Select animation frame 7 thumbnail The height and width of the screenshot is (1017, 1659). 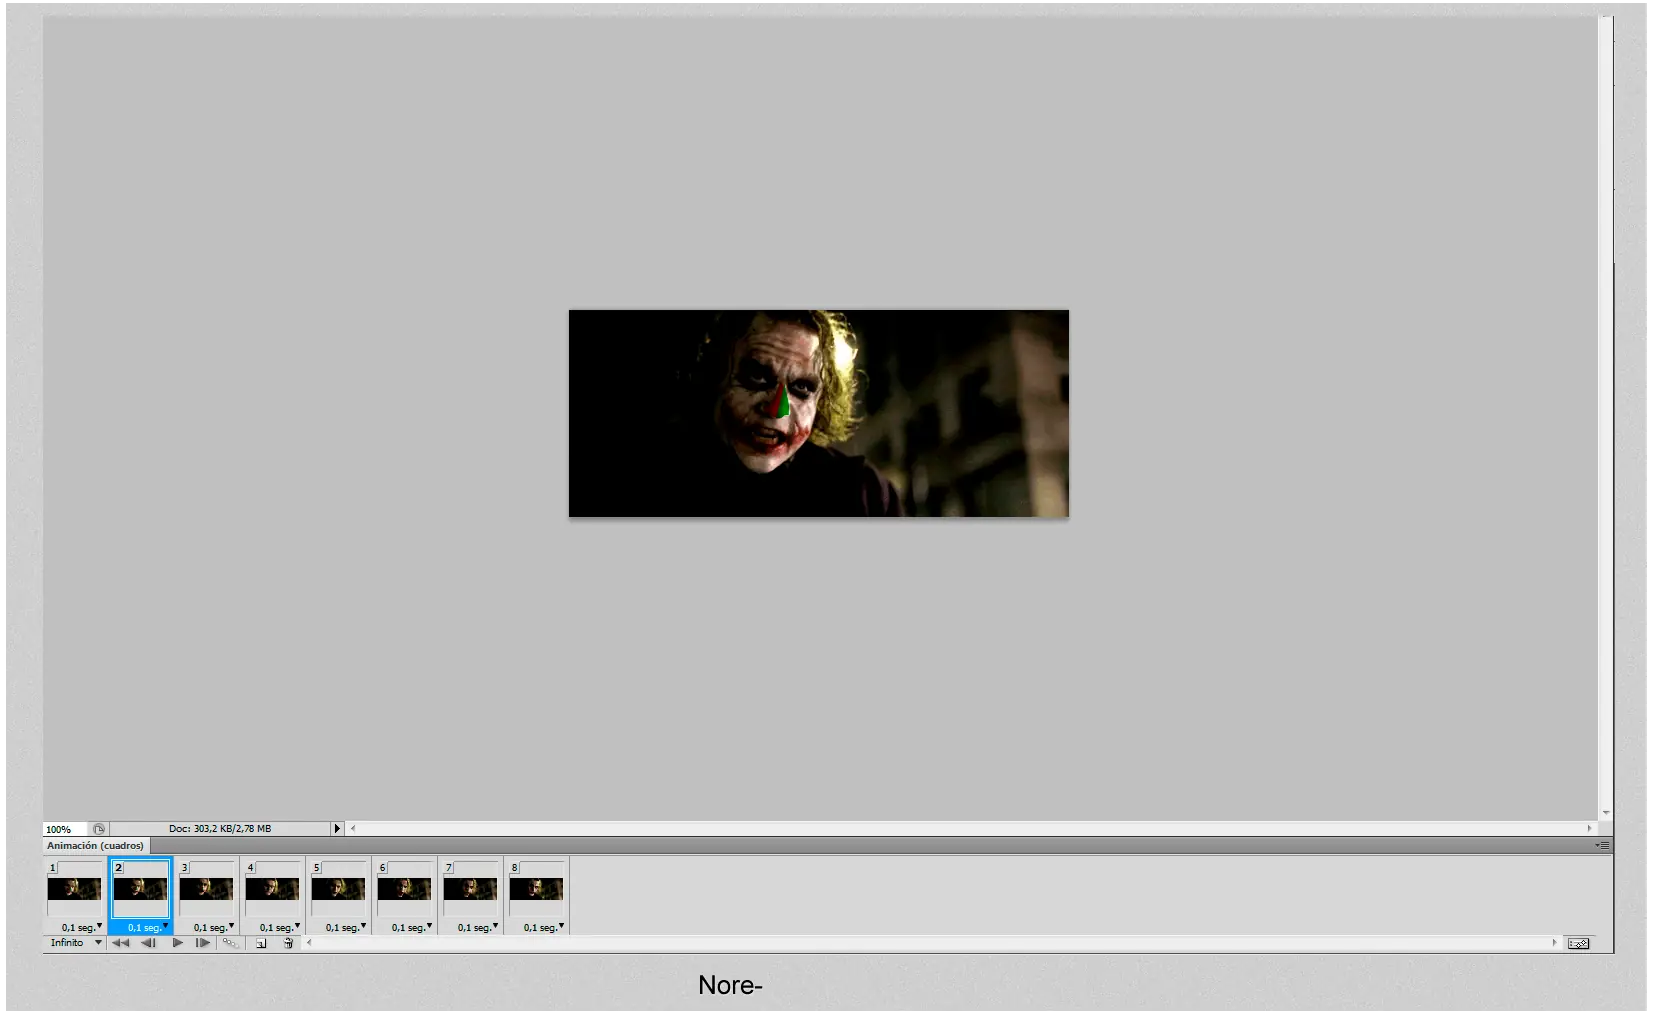tap(470, 889)
